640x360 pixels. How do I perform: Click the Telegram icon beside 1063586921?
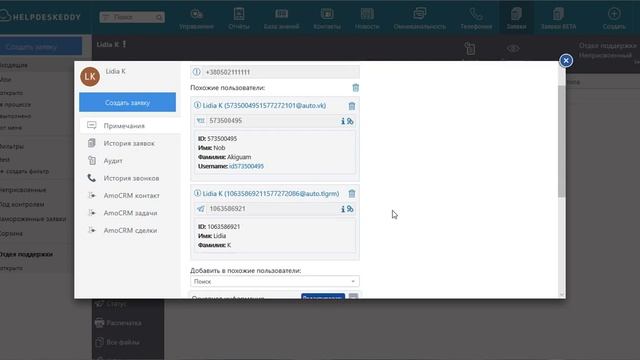click(x=200, y=209)
